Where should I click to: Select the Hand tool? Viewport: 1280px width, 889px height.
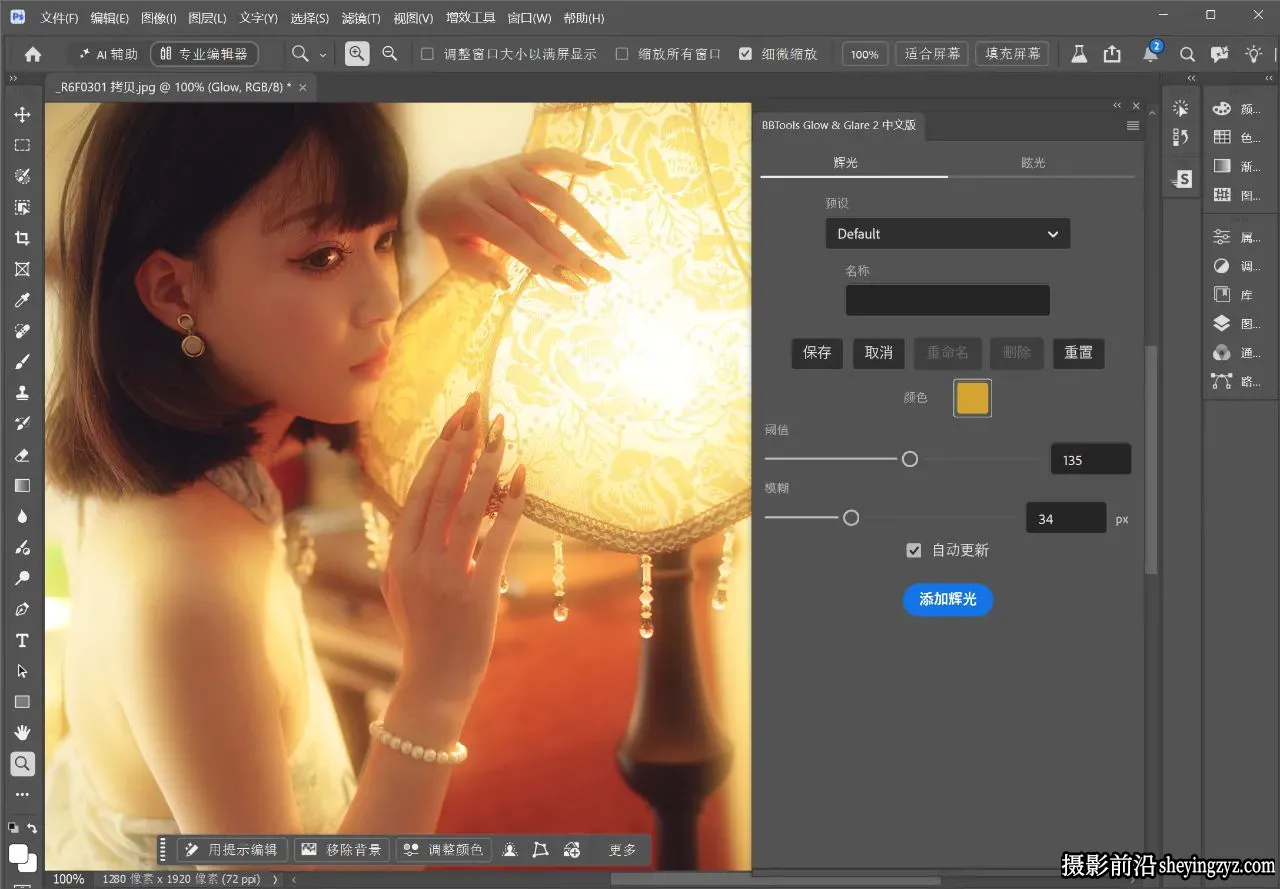coord(22,732)
